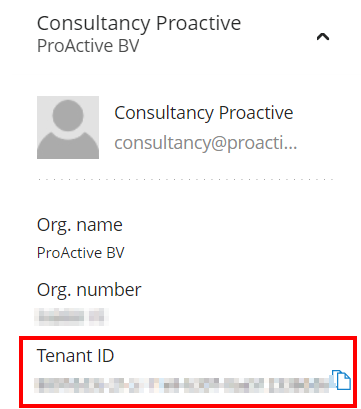Image resolution: width=361 pixels, height=409 pixels.
Task: Click the word Proactive in the header title
Action: (199, 23)
